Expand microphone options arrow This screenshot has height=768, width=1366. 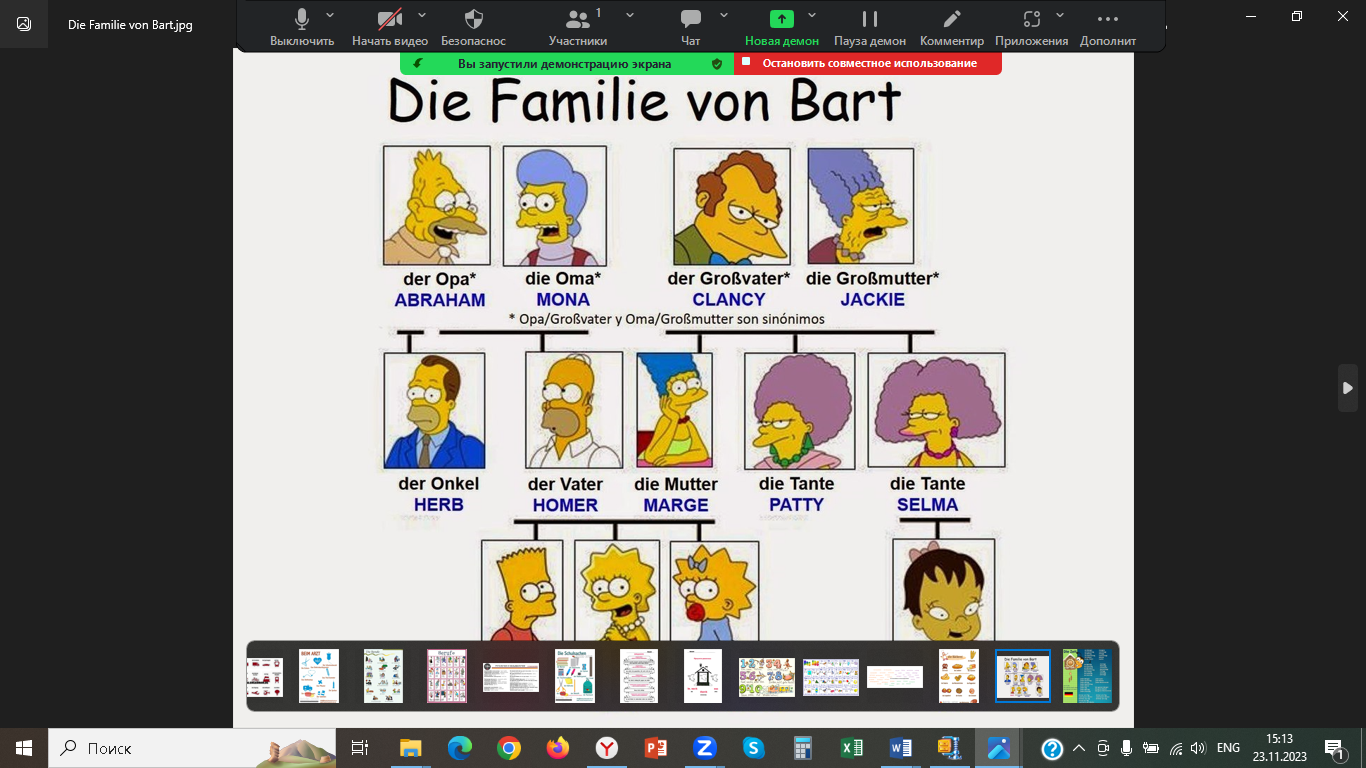point(331,15)
